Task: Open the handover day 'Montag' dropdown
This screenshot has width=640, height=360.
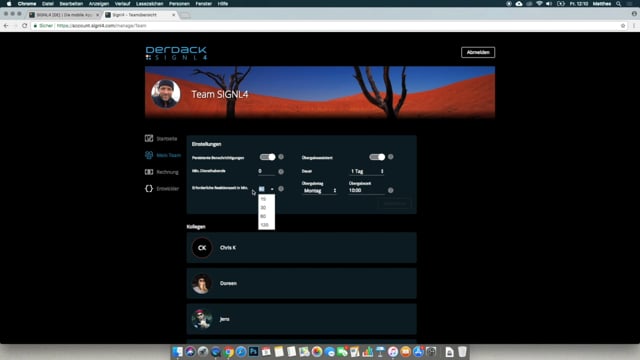Action: (x=320, y=191)
